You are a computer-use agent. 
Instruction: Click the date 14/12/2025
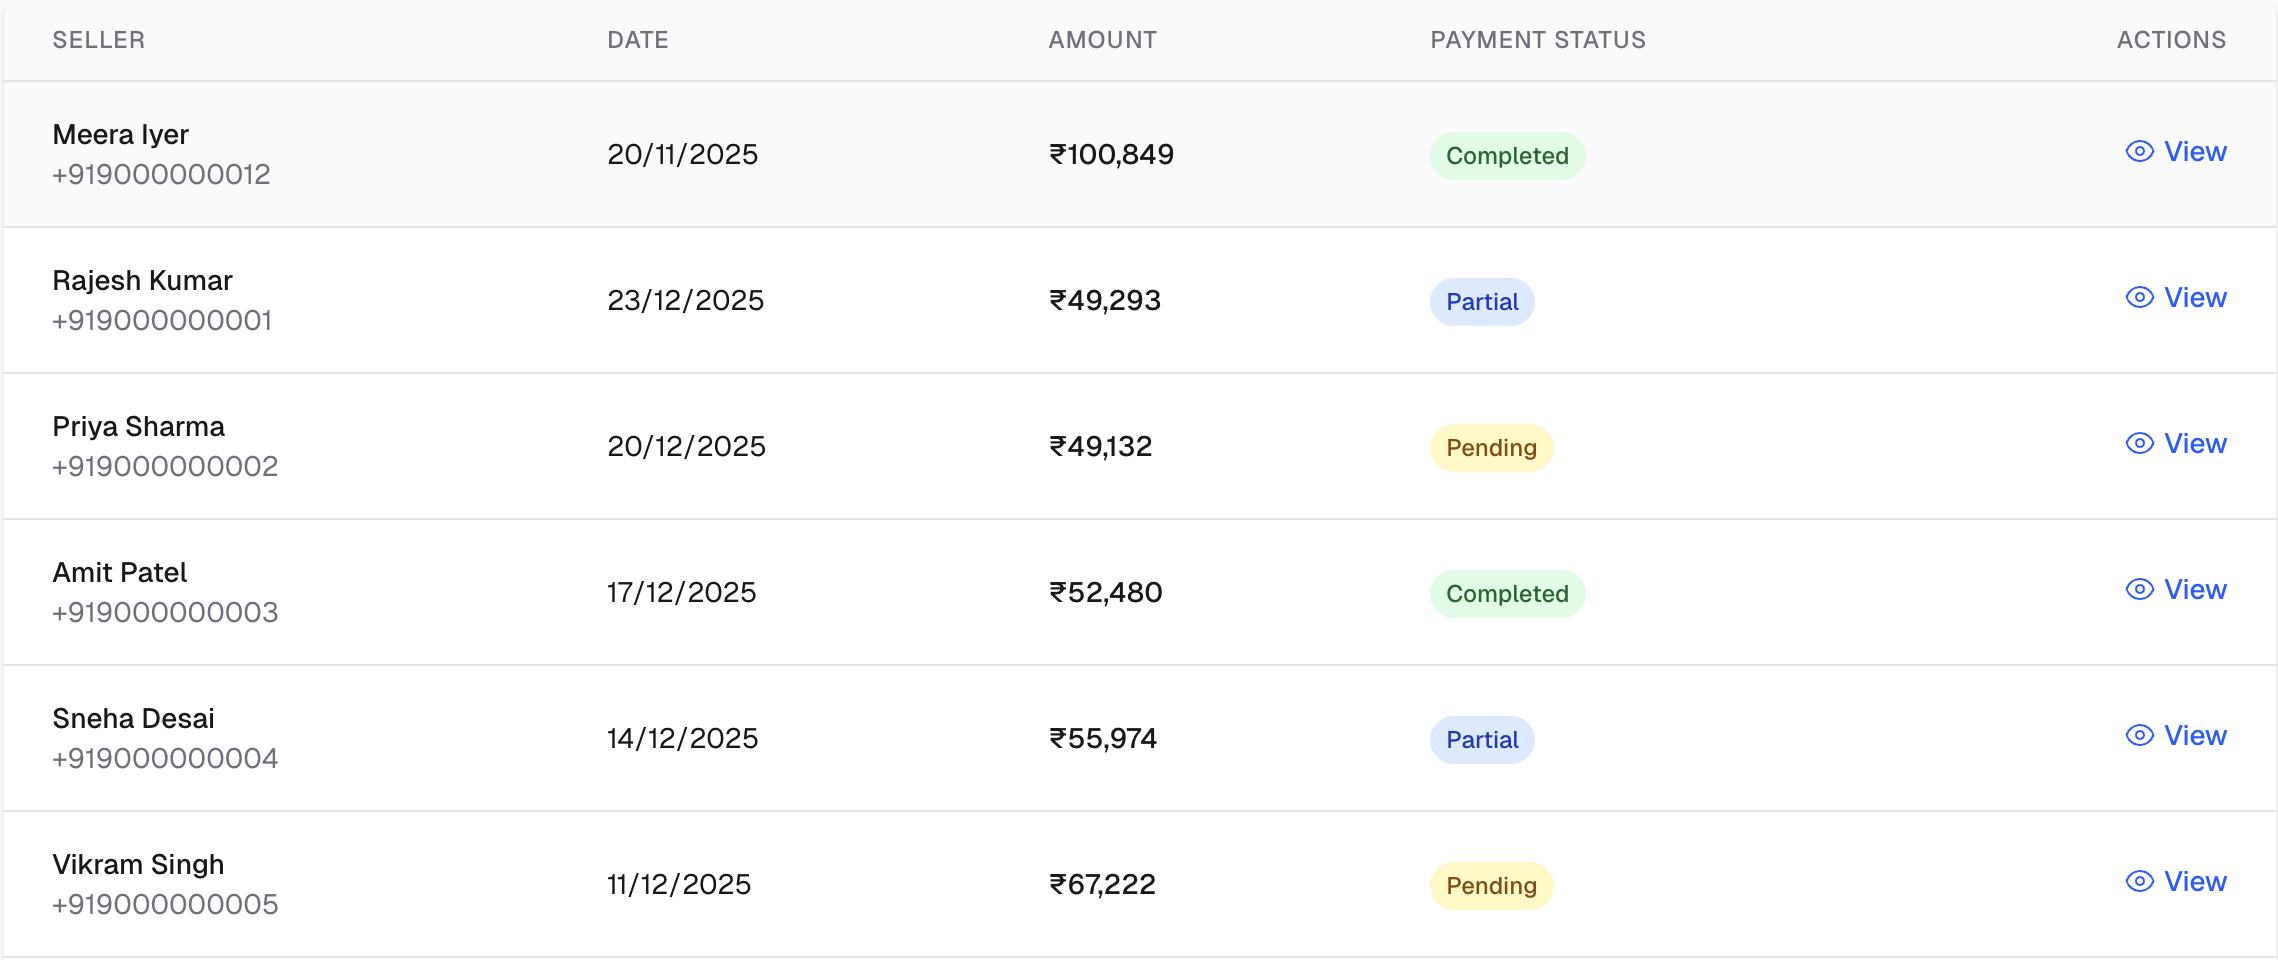683,738
